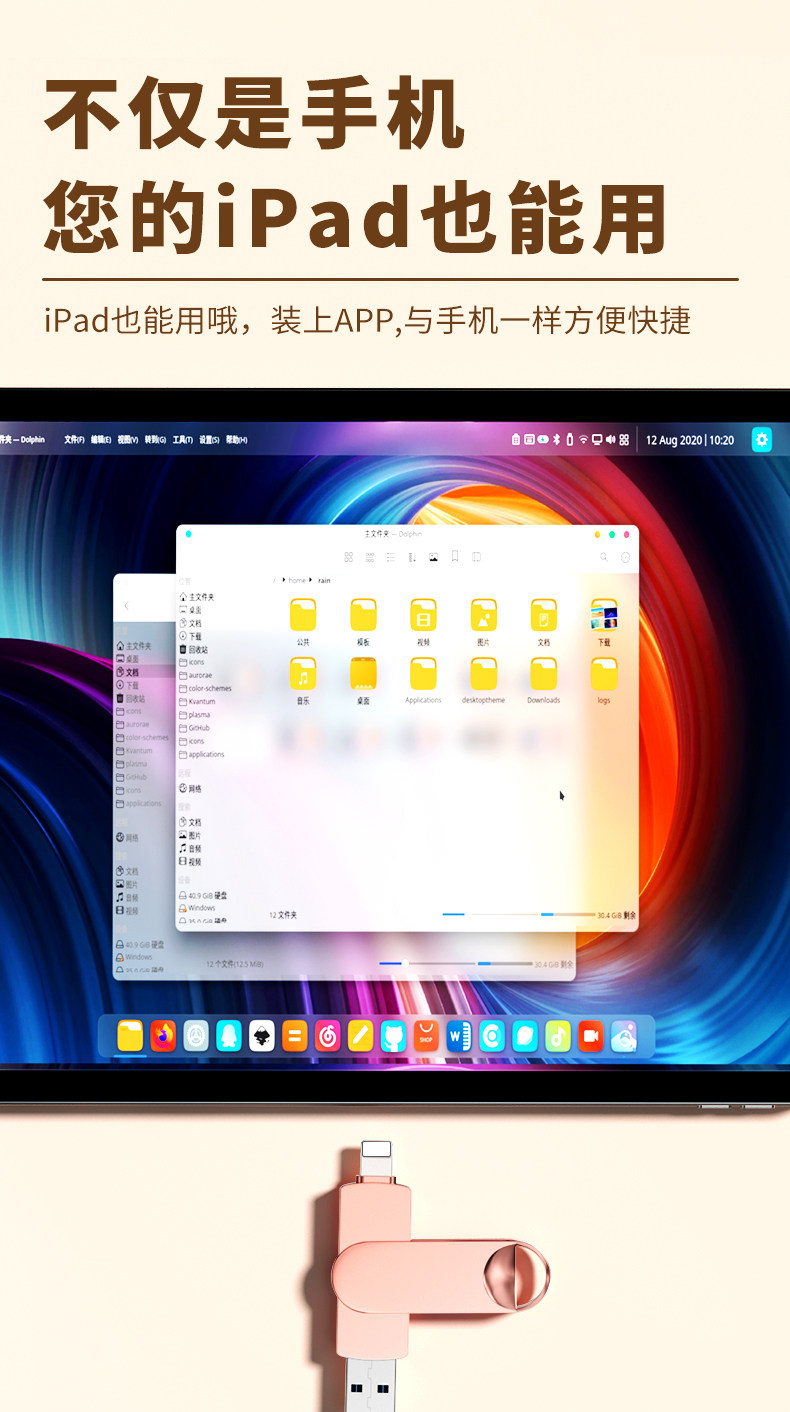Open 帮助(H) menu in the top bar
Viewport: 790px width, 1412px height.
click(236, 440)
